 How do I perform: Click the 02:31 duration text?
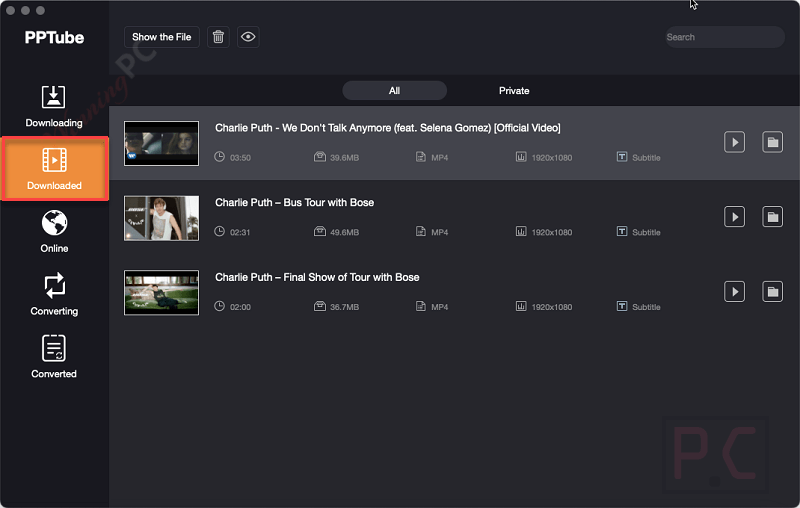click(240, 232)
